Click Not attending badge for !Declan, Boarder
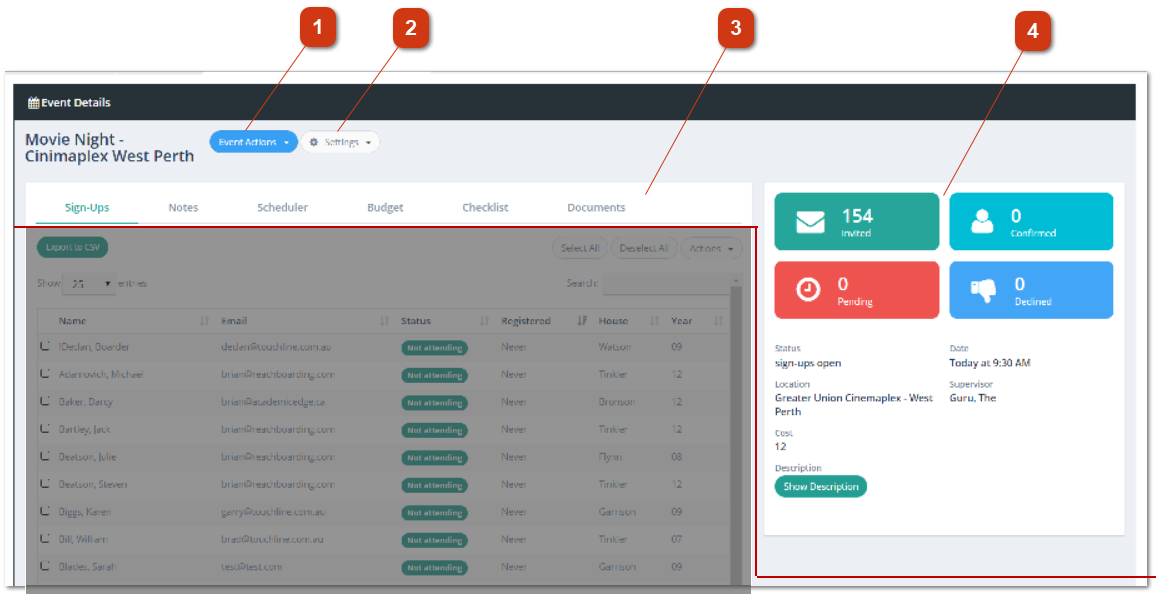 [434, 348]
